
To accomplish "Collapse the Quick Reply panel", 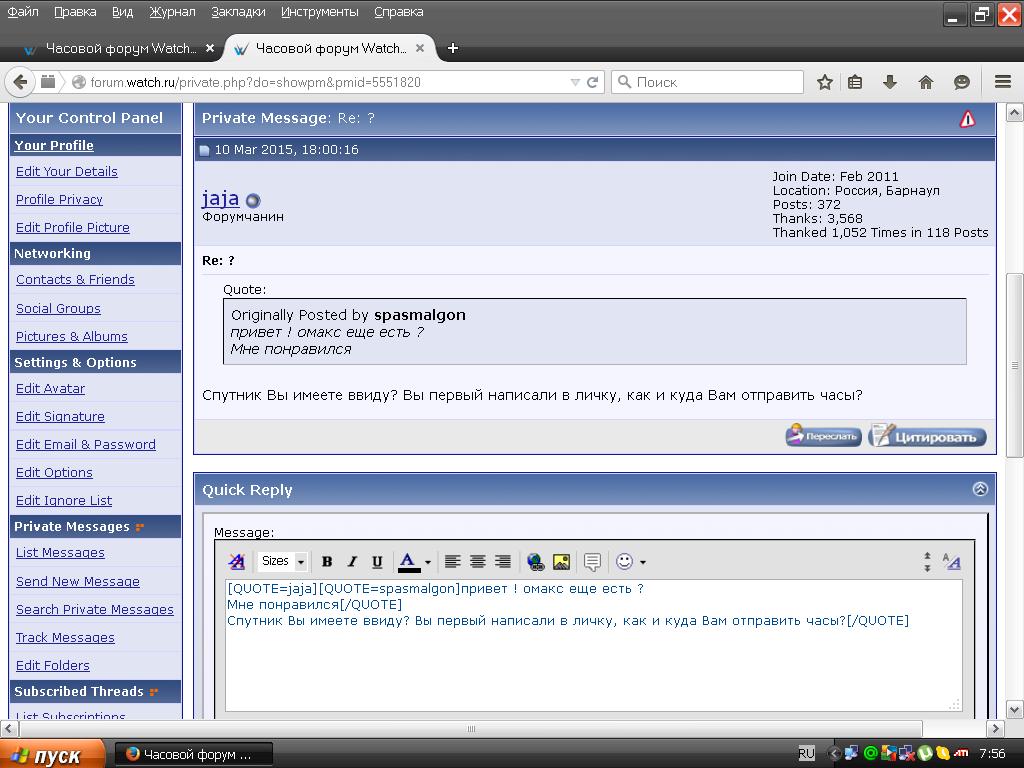I will tap(979, 489).
